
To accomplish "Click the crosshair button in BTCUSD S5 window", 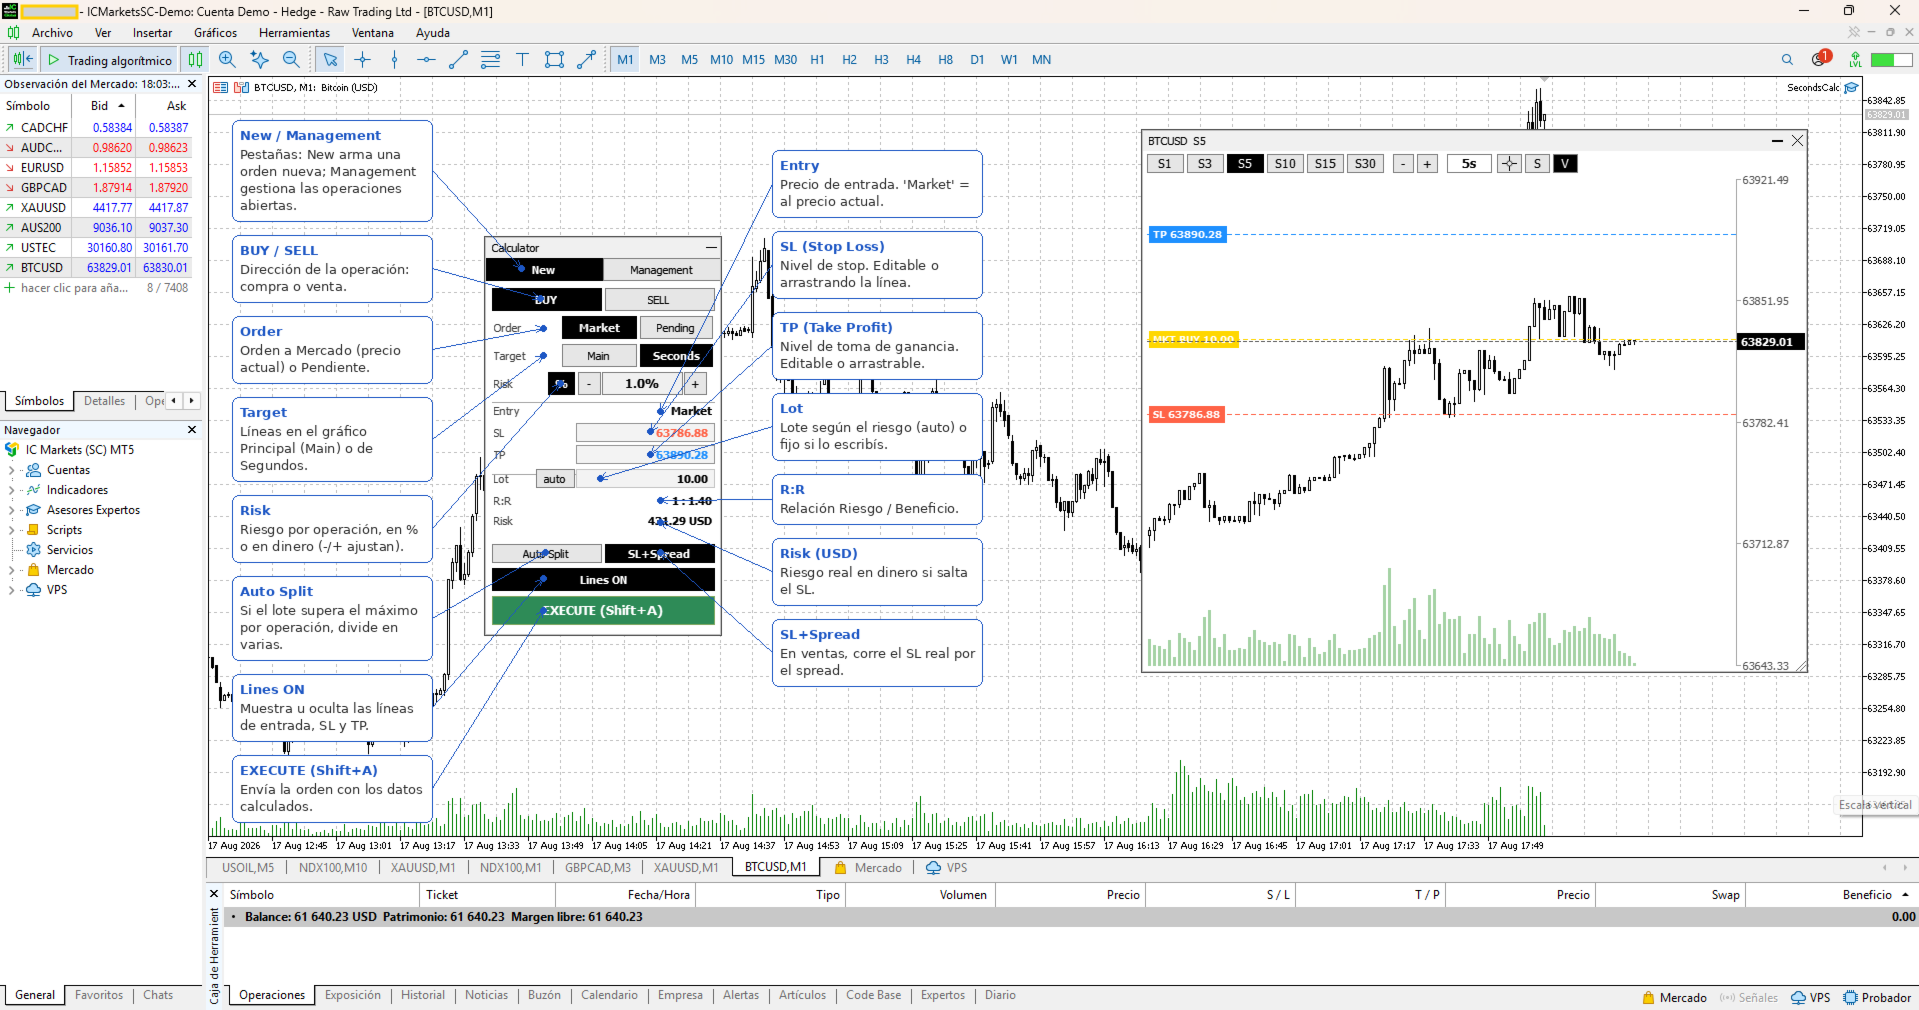I will 1509,164.
